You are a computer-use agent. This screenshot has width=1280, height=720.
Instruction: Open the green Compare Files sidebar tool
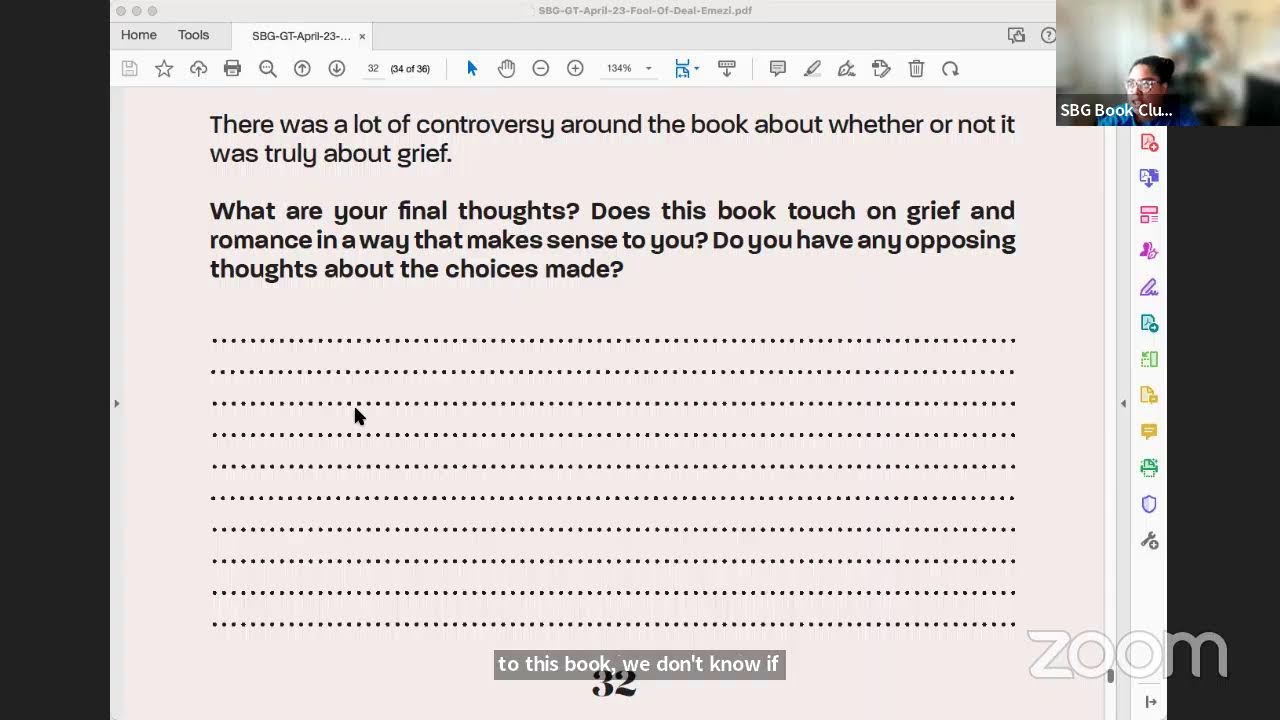(x=1149, y=359)
